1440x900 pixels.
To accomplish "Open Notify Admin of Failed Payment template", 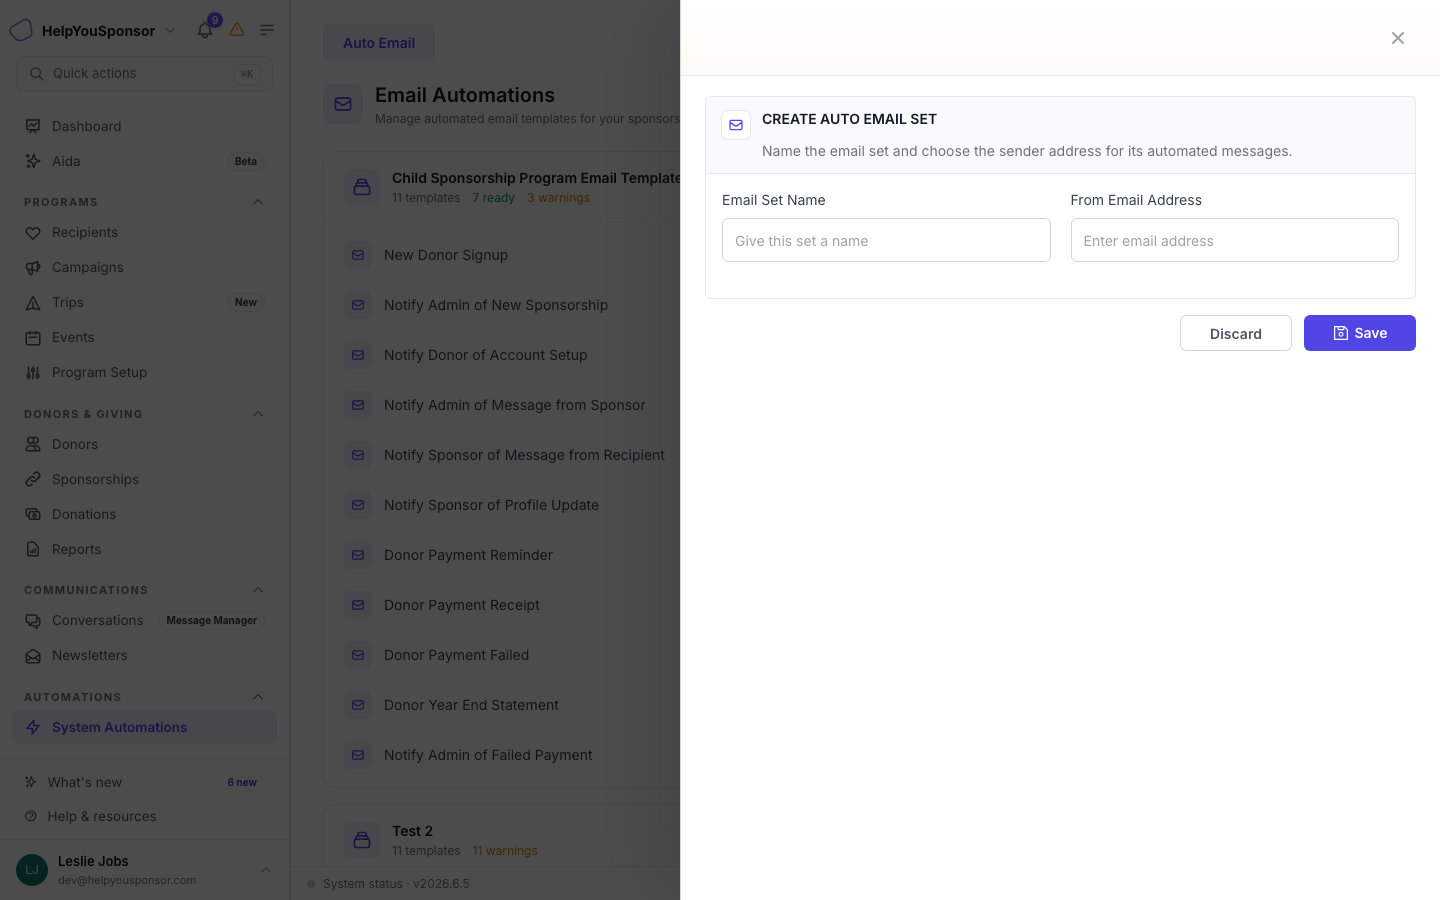I will coord(488,755).
